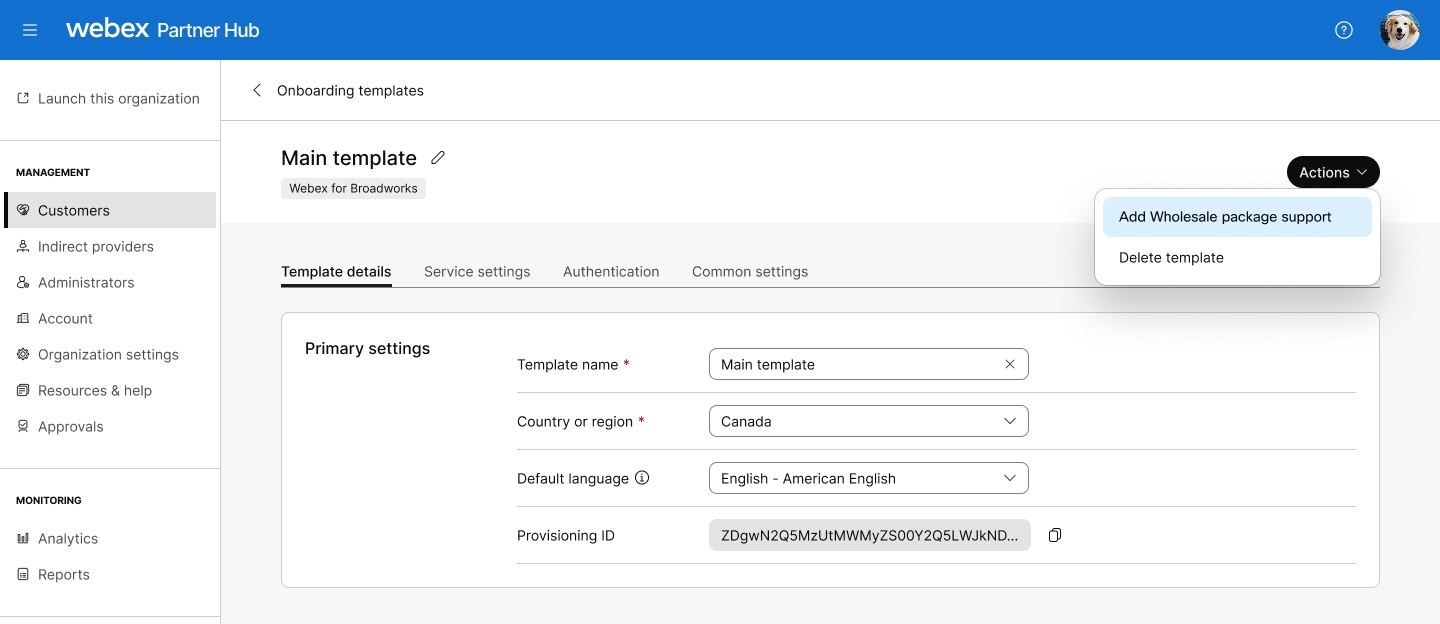Screen dimensions: 1440x624
Task: Copy the Provisioning ID
Action: tap(1054, 535)
